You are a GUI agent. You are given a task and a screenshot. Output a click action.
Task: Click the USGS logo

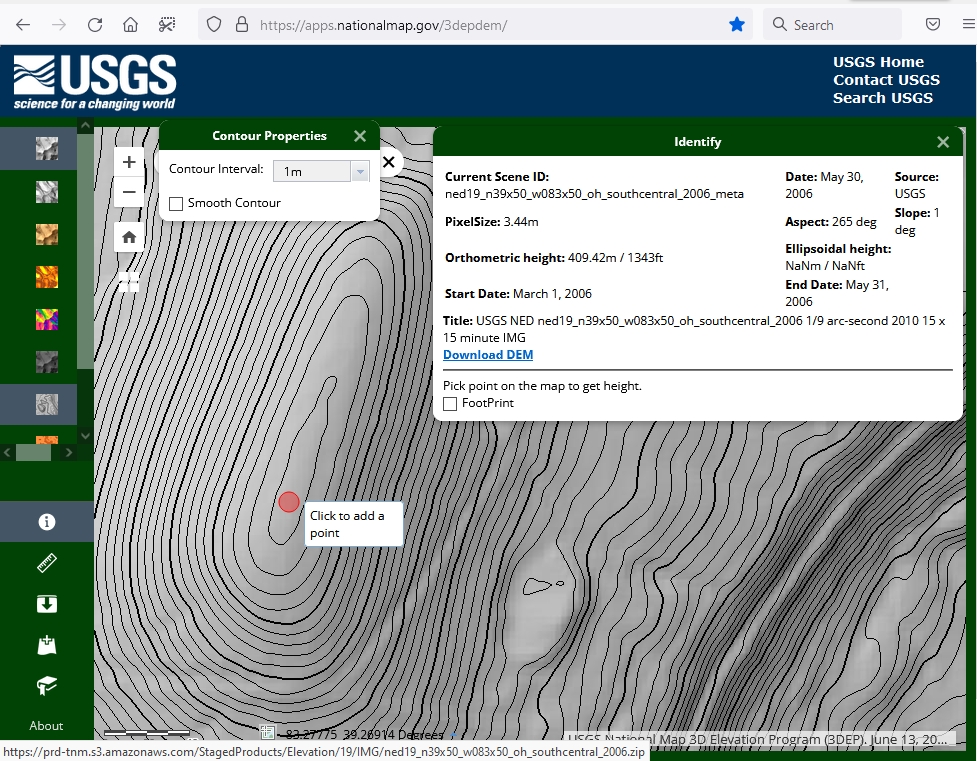pos(95,82)
